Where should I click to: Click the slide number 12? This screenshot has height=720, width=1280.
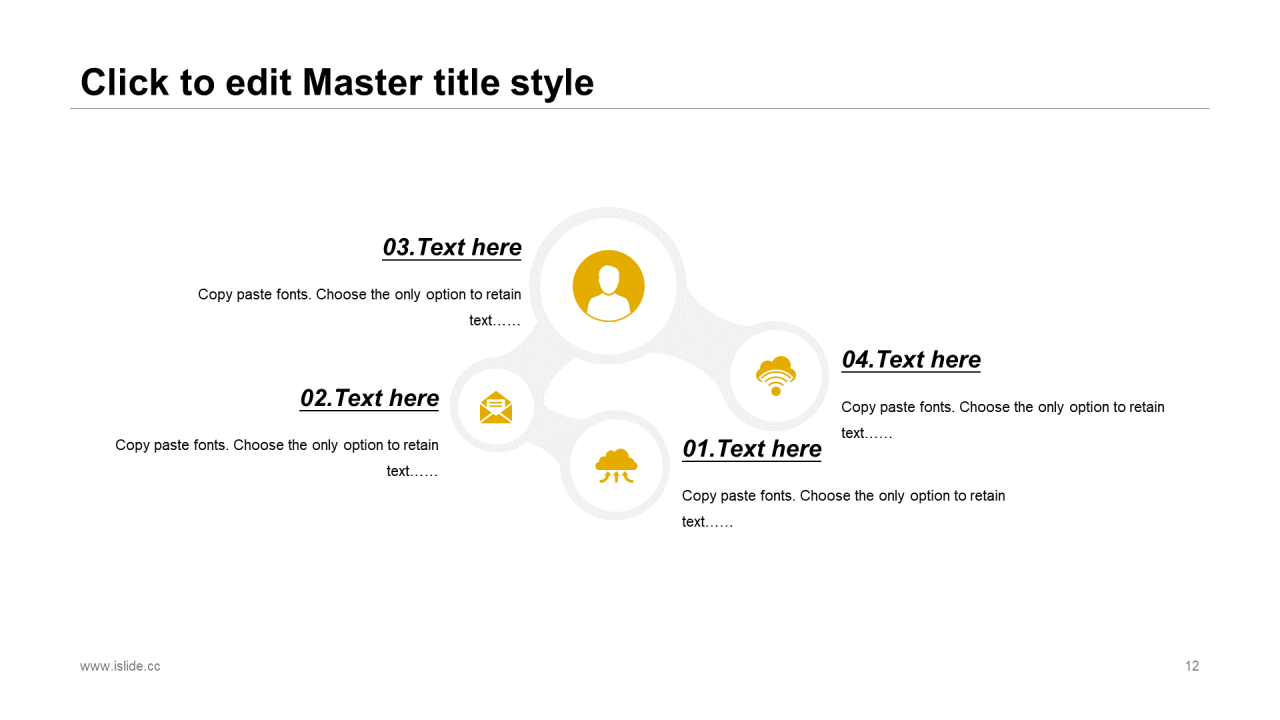[1192, 666]
